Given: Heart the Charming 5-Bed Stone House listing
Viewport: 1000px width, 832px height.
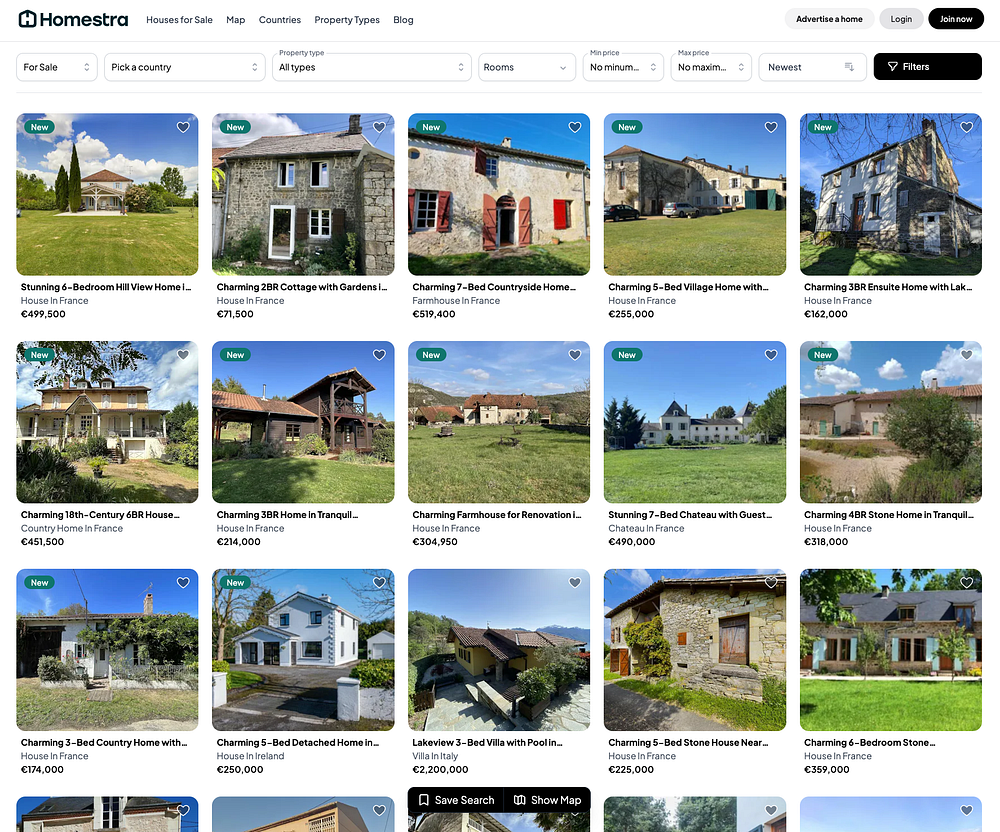Looking at the screenshot, I should tap(770, 582).
